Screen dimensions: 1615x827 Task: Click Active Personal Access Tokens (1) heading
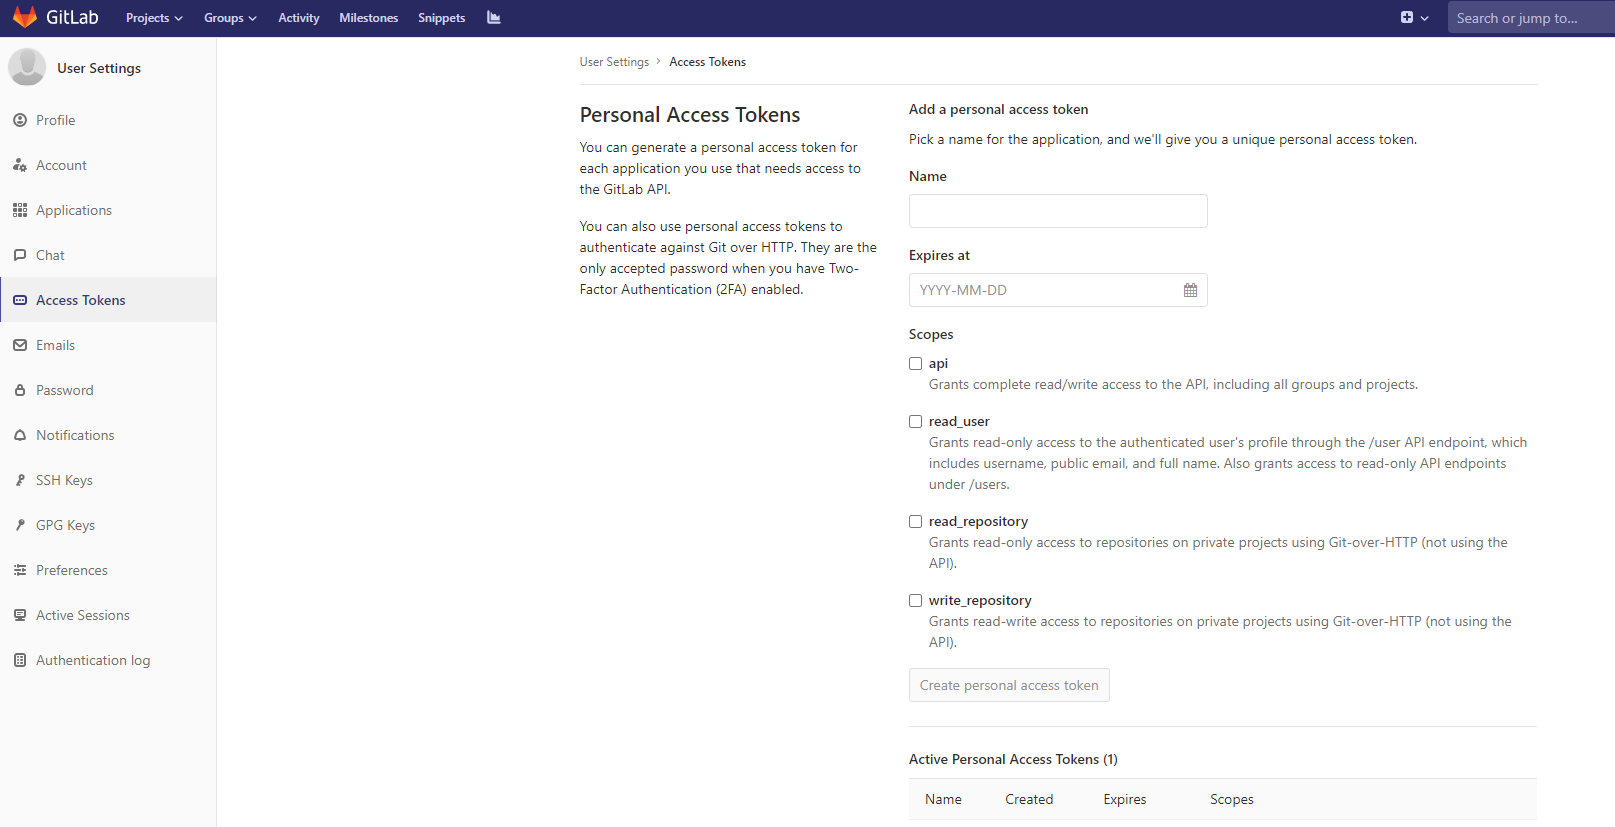[x=1013, y=760]
